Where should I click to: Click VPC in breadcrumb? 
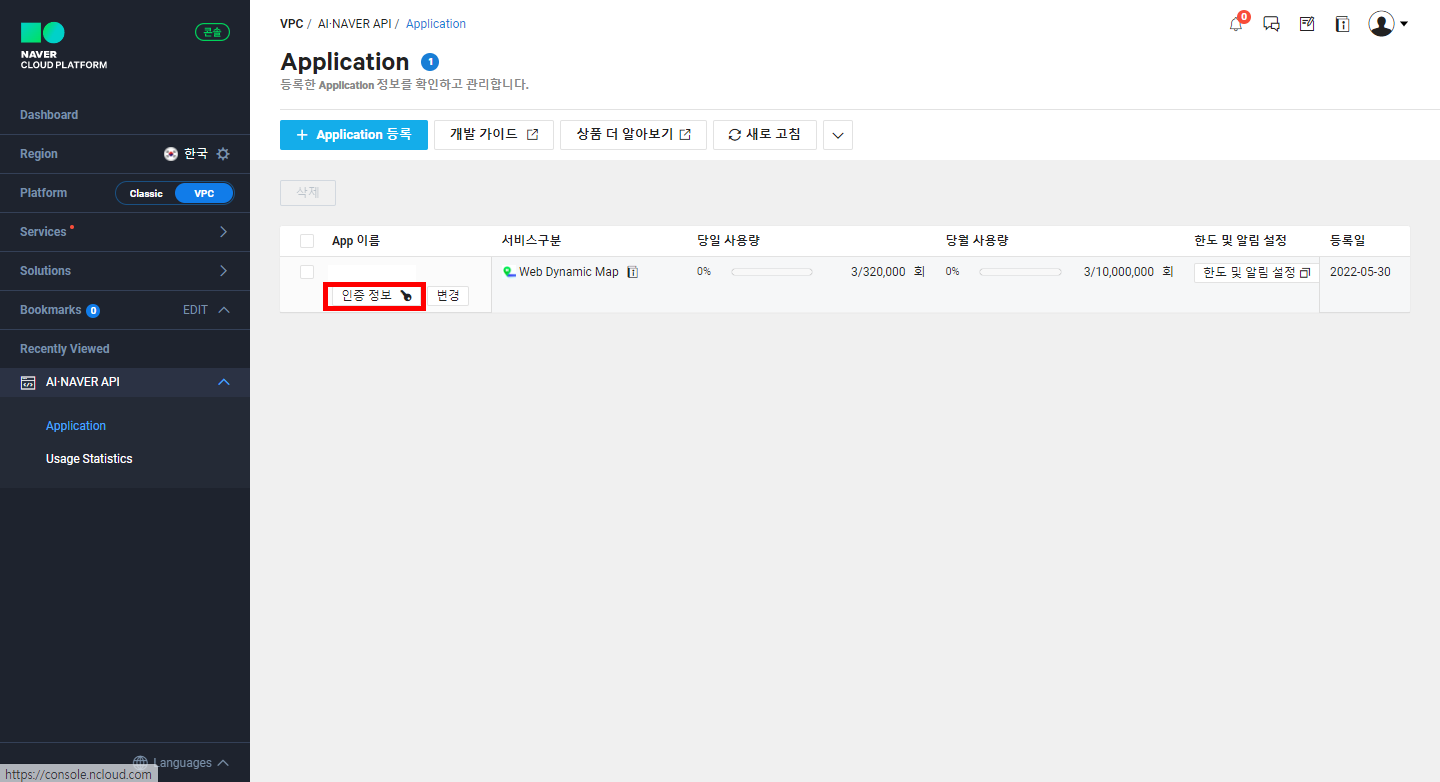tap(292, 24)
